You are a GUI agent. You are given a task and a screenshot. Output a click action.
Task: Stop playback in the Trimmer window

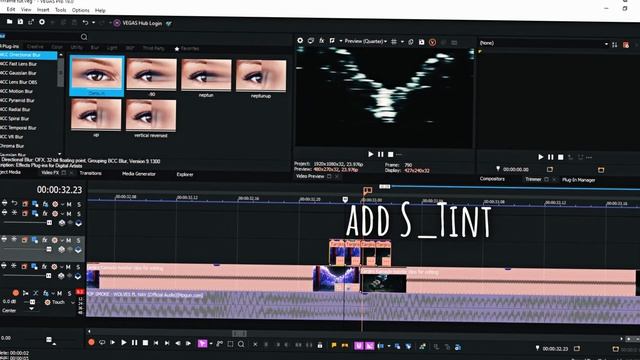561,157
